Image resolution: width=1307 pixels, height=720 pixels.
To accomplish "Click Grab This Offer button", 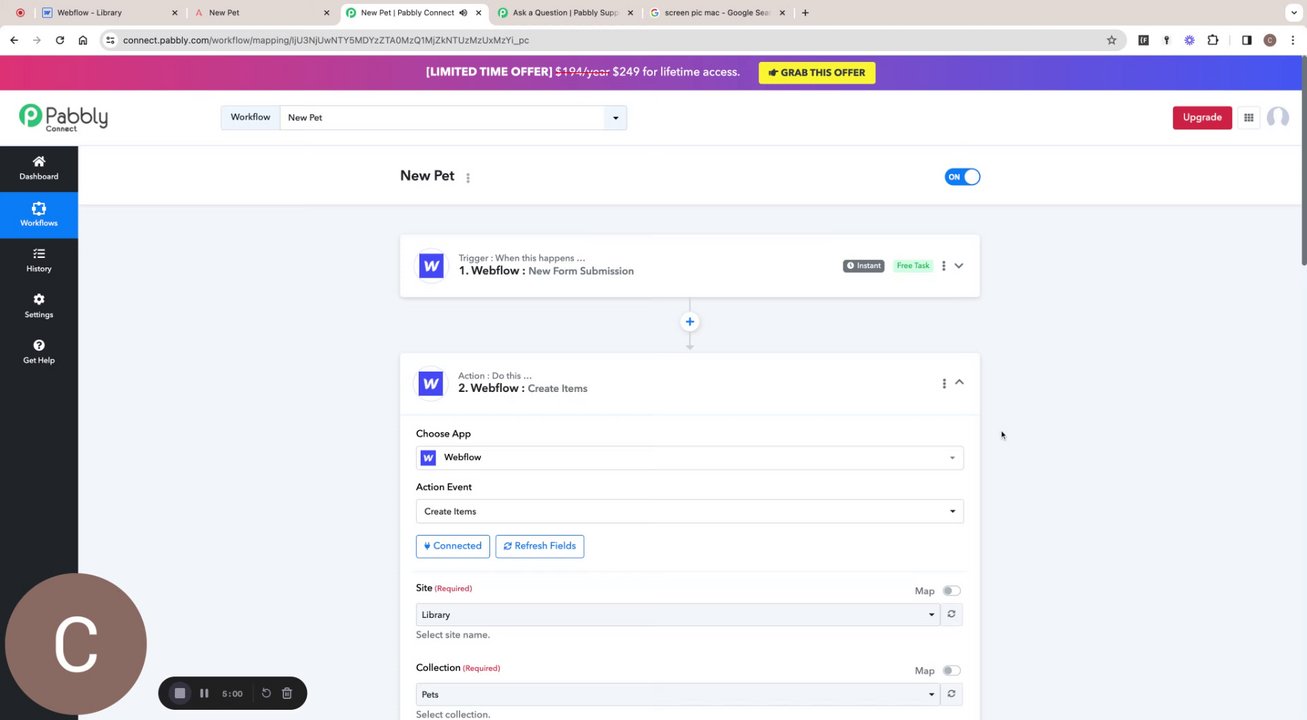I will 817,73.
